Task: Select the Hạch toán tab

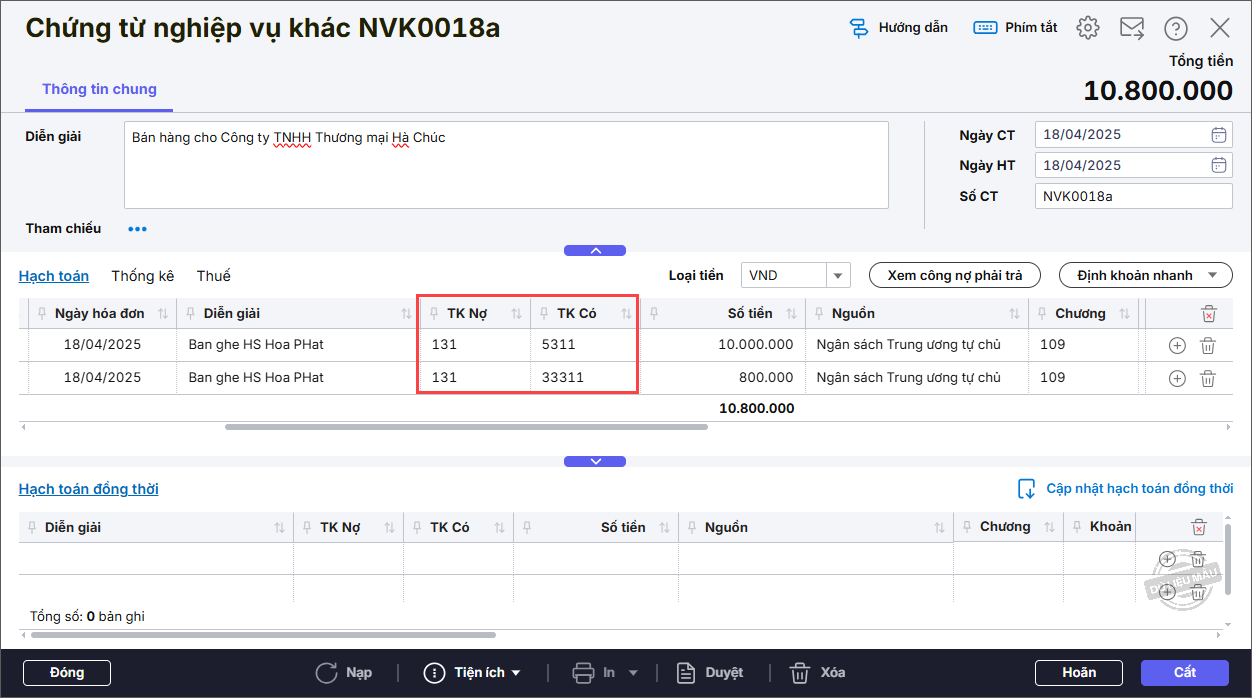Action: coord(54,276)
